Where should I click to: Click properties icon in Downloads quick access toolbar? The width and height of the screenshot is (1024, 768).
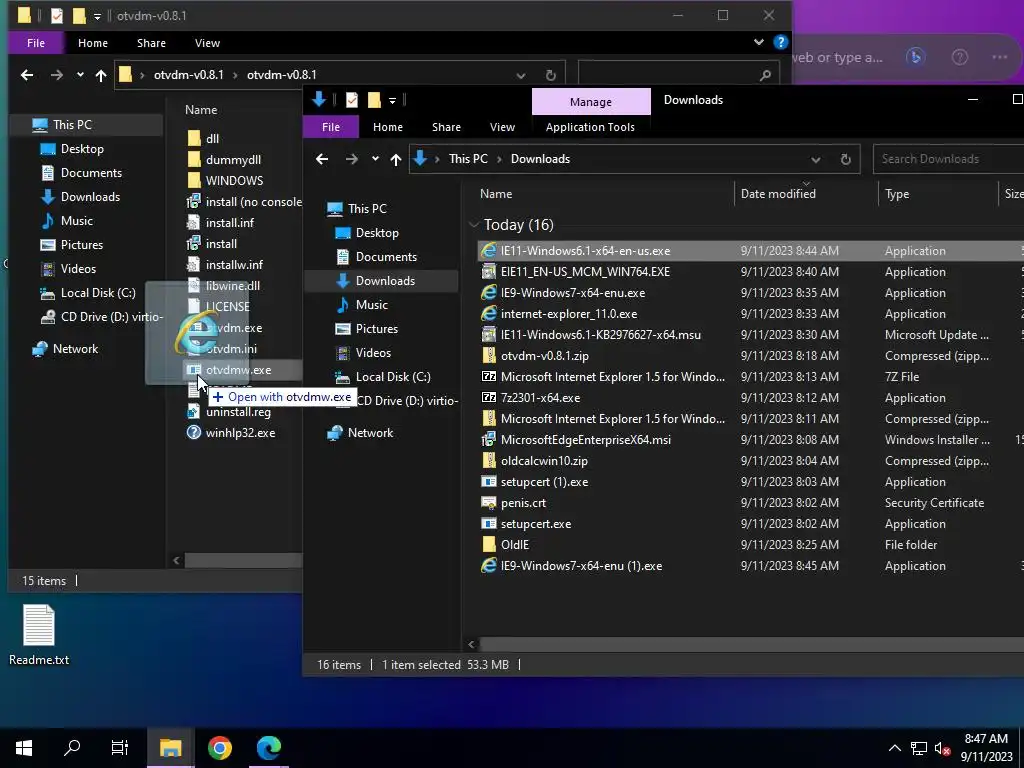352,100
